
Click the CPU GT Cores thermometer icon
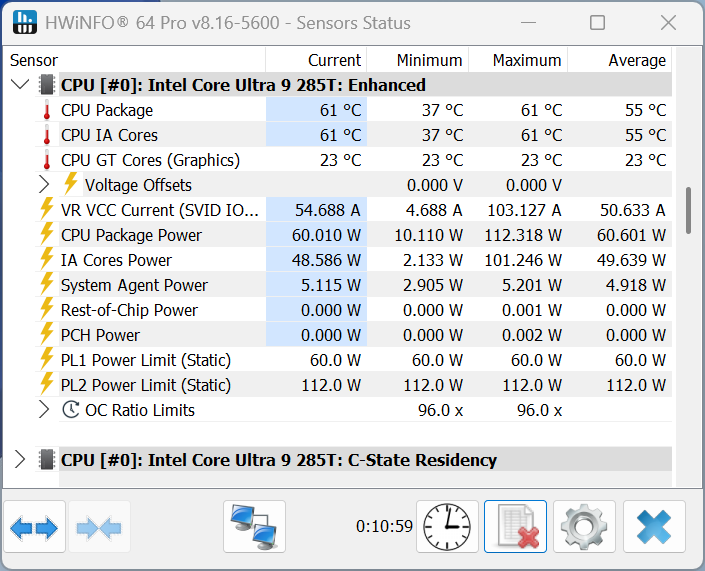click(47, 161)
